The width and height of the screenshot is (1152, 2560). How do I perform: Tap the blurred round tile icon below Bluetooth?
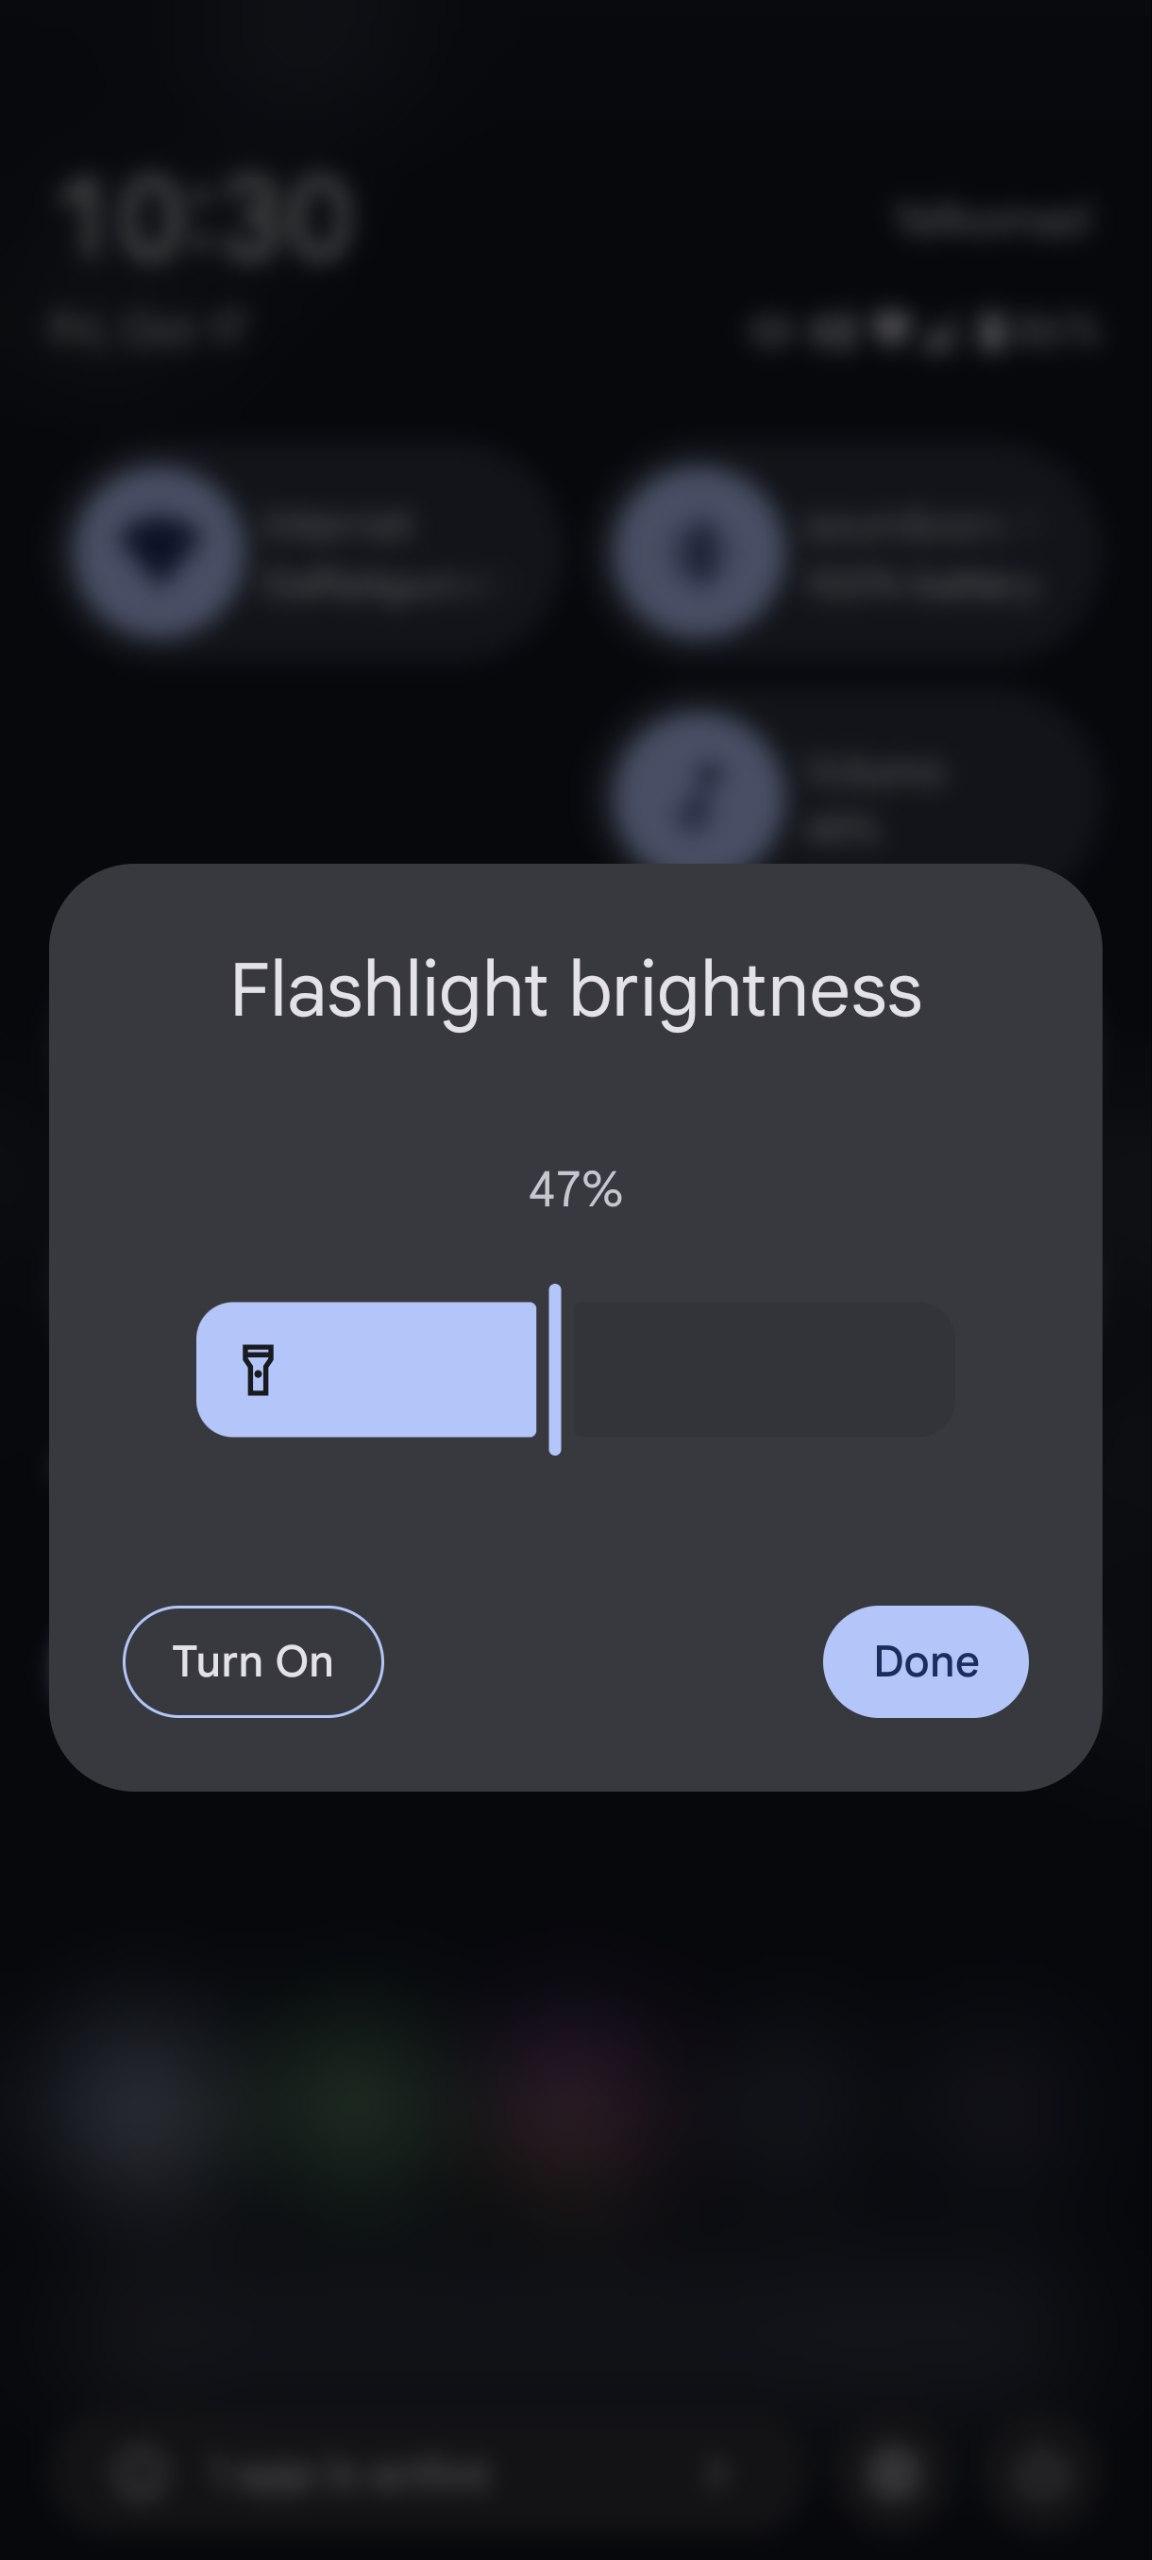[698, 795]
